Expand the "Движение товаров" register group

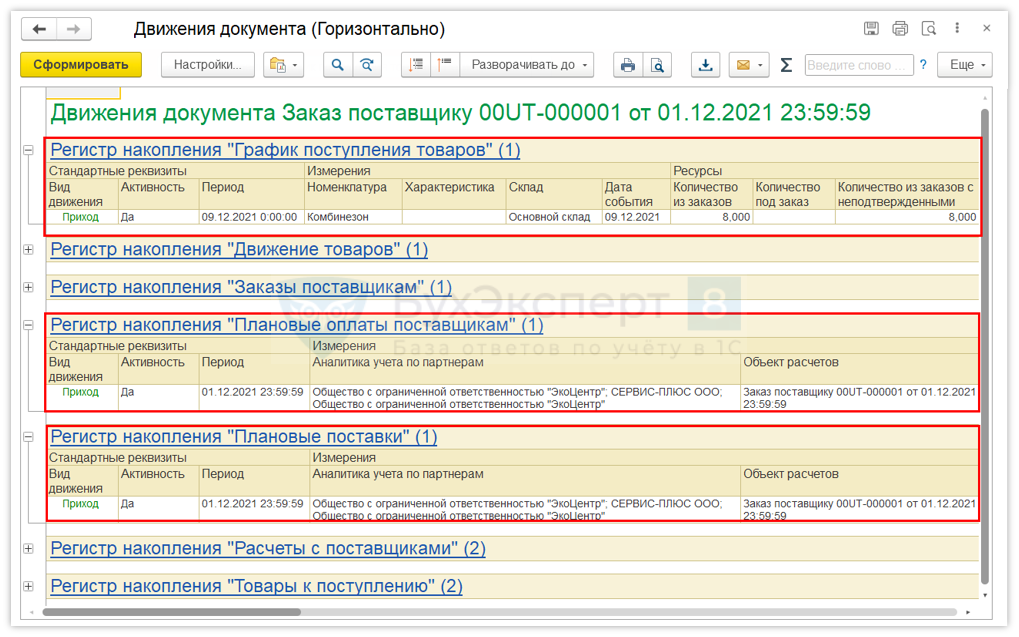click(x=28, y=250)
